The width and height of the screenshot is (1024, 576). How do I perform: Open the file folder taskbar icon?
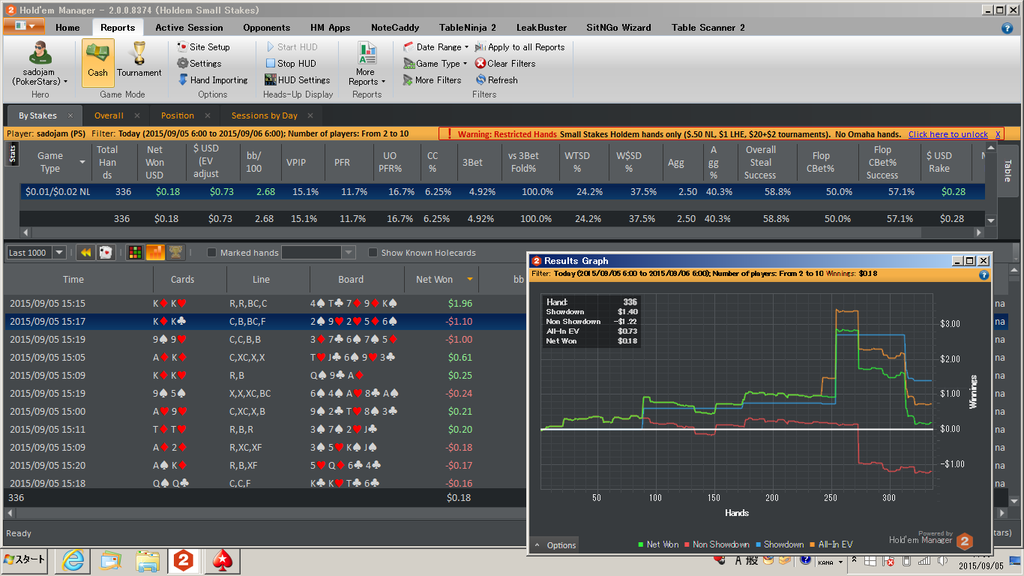click(148, 560)
